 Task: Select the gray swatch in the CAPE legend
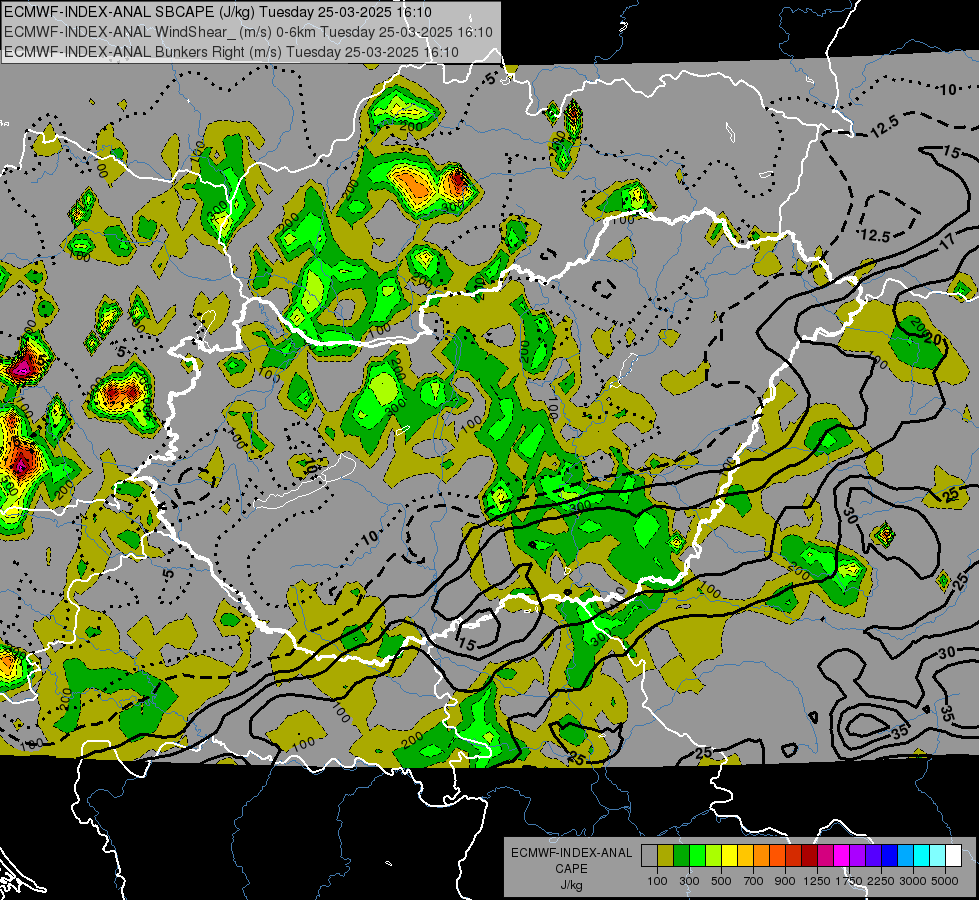pyautogui.click(x=649, y=856)
